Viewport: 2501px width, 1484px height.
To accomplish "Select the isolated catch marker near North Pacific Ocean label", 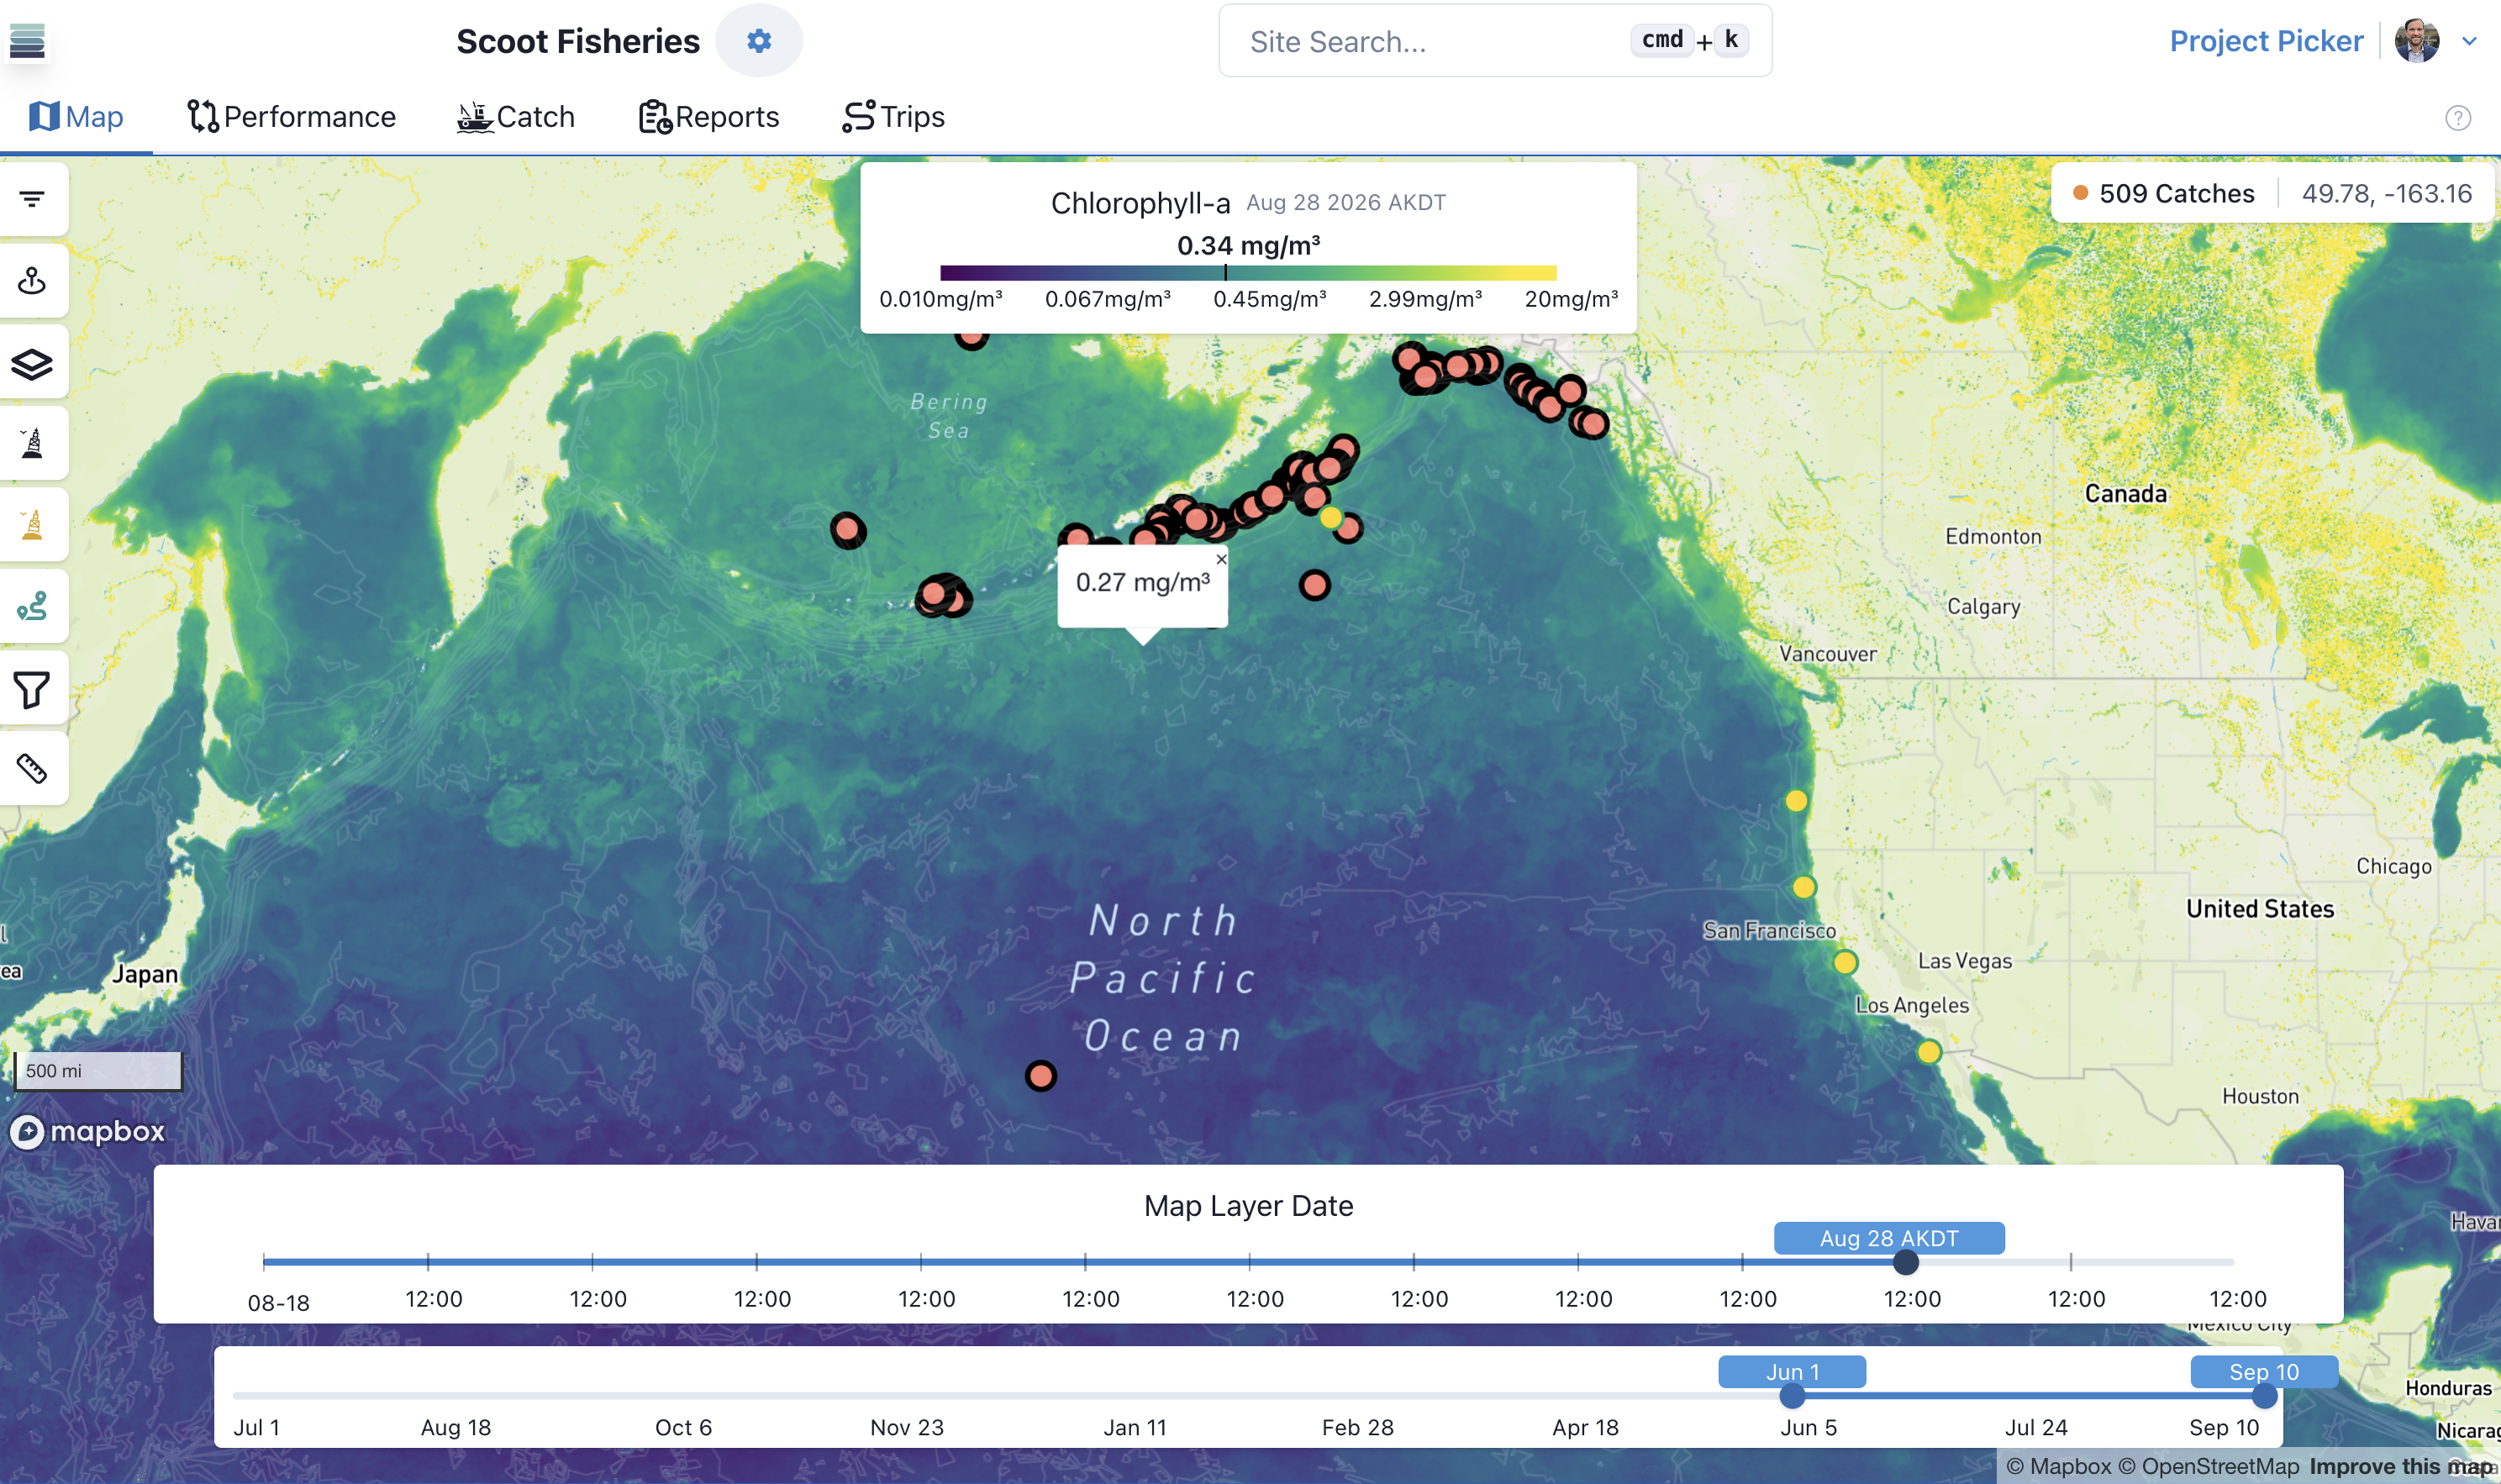I will click(x=1041, y=1076).
